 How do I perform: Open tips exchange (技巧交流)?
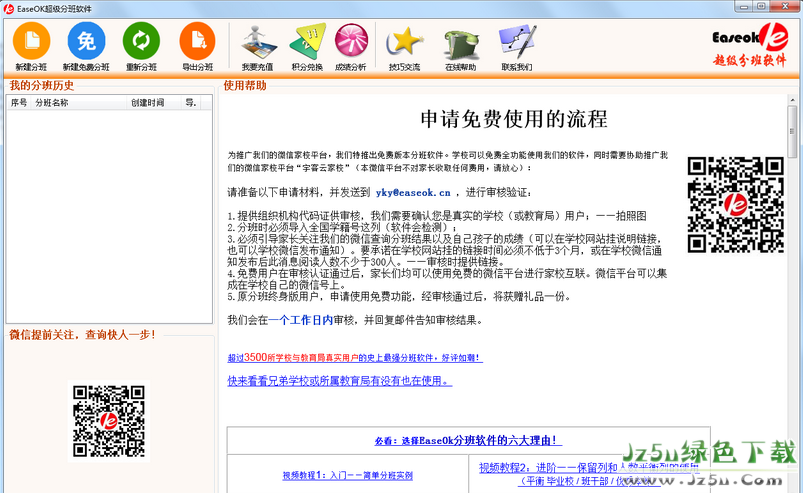click(405, 47)
